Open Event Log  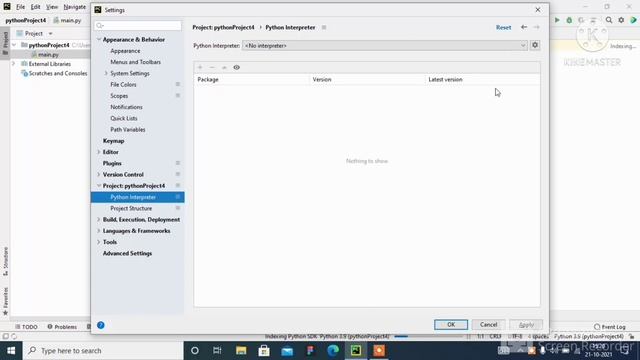pyautogui.click(x=610, y=327)
